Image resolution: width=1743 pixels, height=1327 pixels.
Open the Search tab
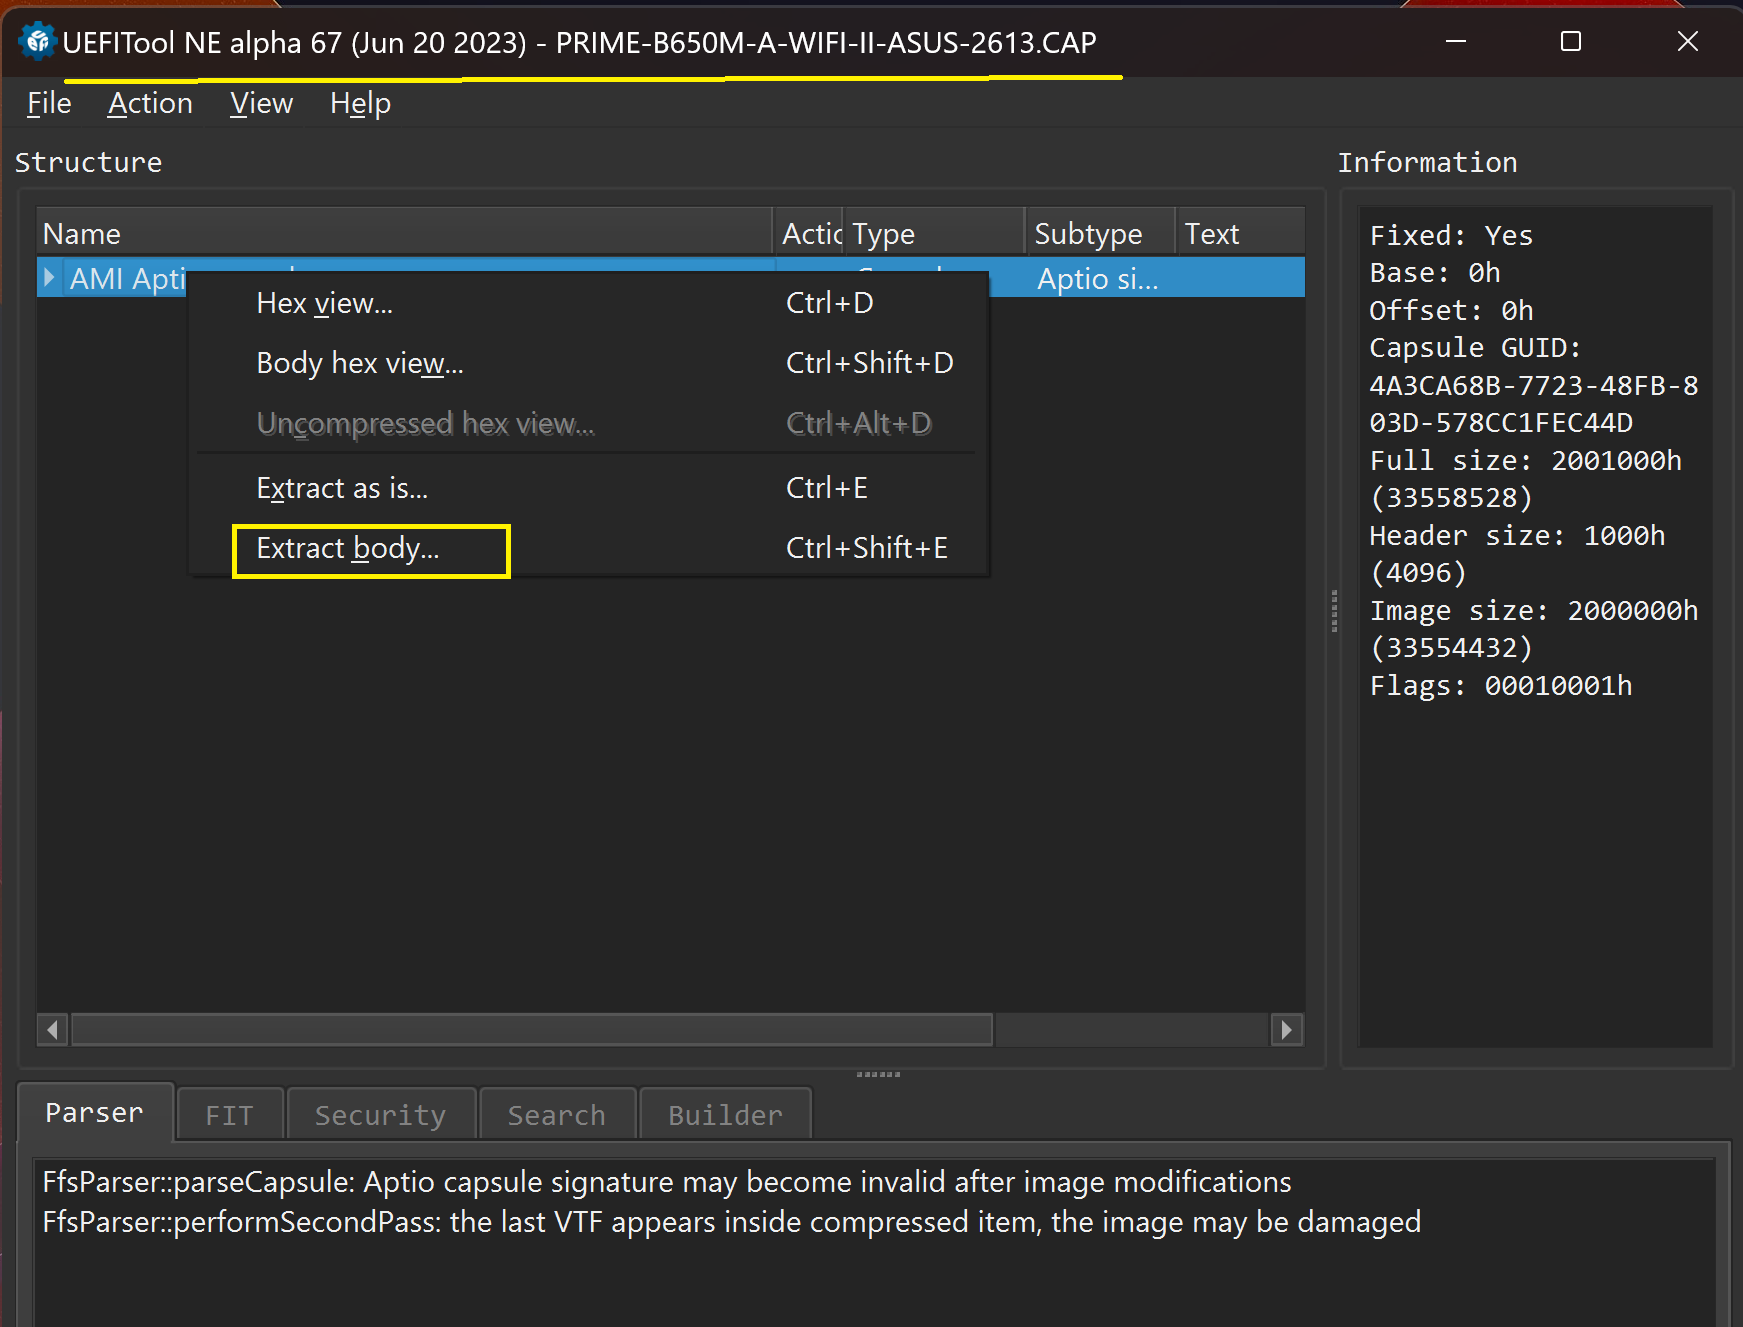557,1115
